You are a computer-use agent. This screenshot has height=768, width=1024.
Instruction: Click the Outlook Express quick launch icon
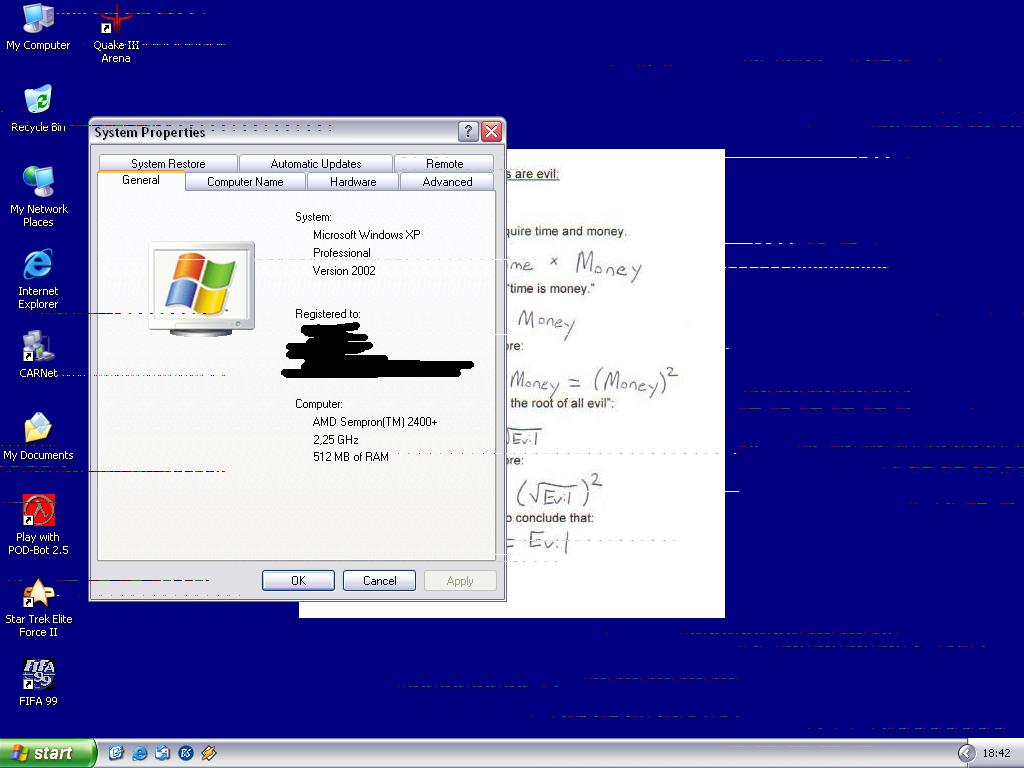point(163,753)
